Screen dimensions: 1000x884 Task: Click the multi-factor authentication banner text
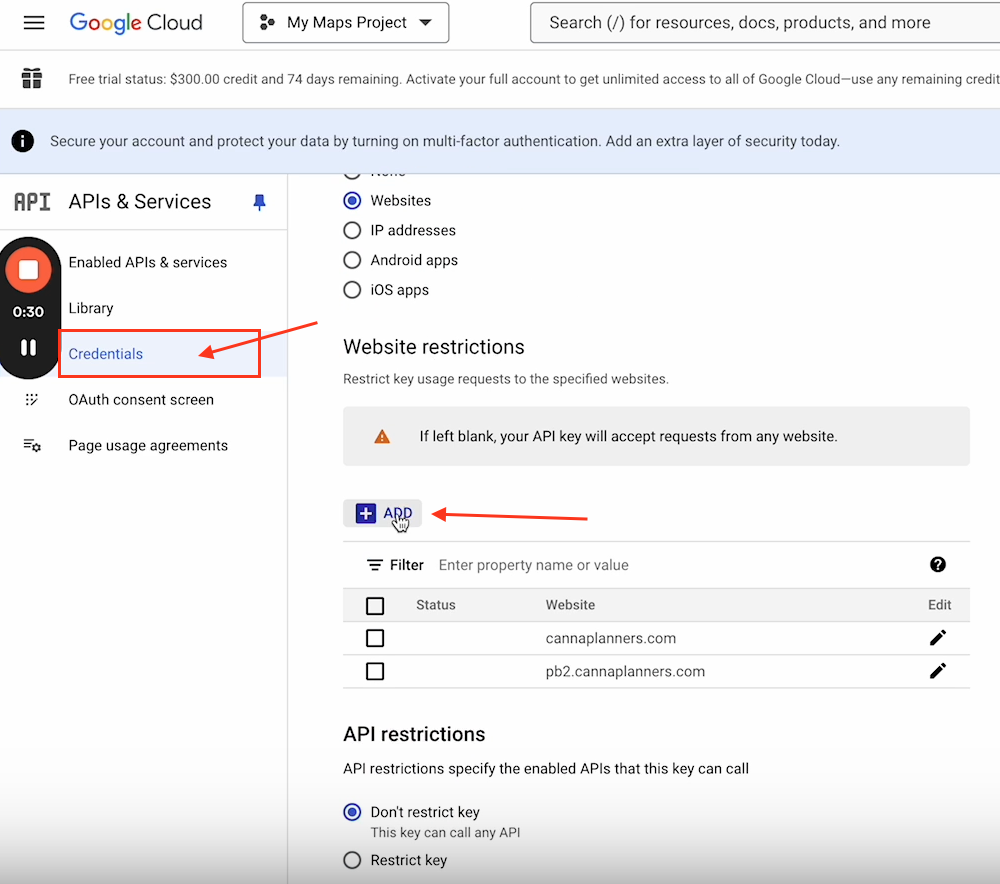click(445, 141)
